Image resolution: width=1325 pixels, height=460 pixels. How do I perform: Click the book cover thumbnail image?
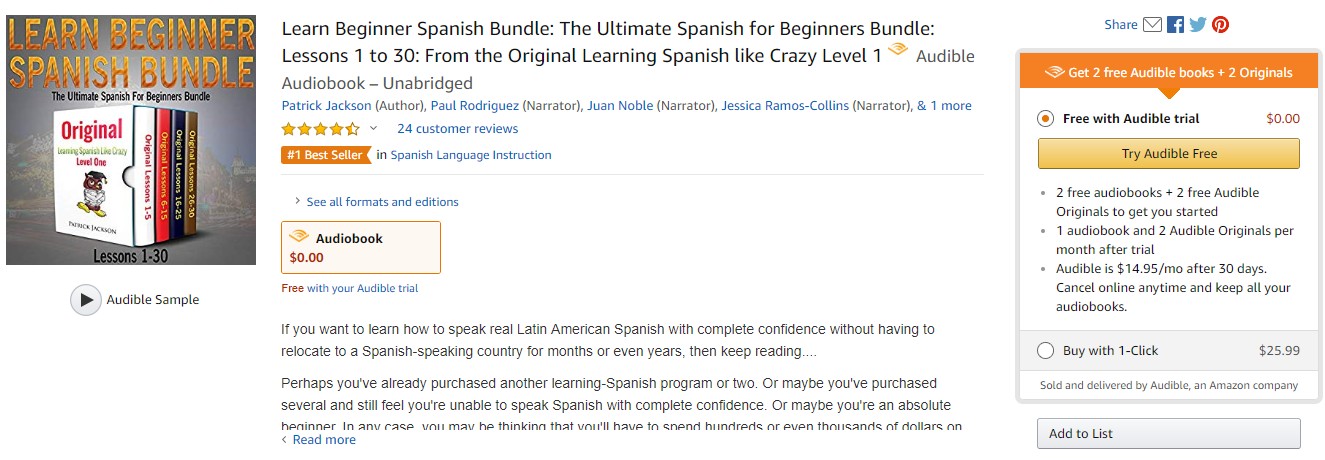(131, 140)
